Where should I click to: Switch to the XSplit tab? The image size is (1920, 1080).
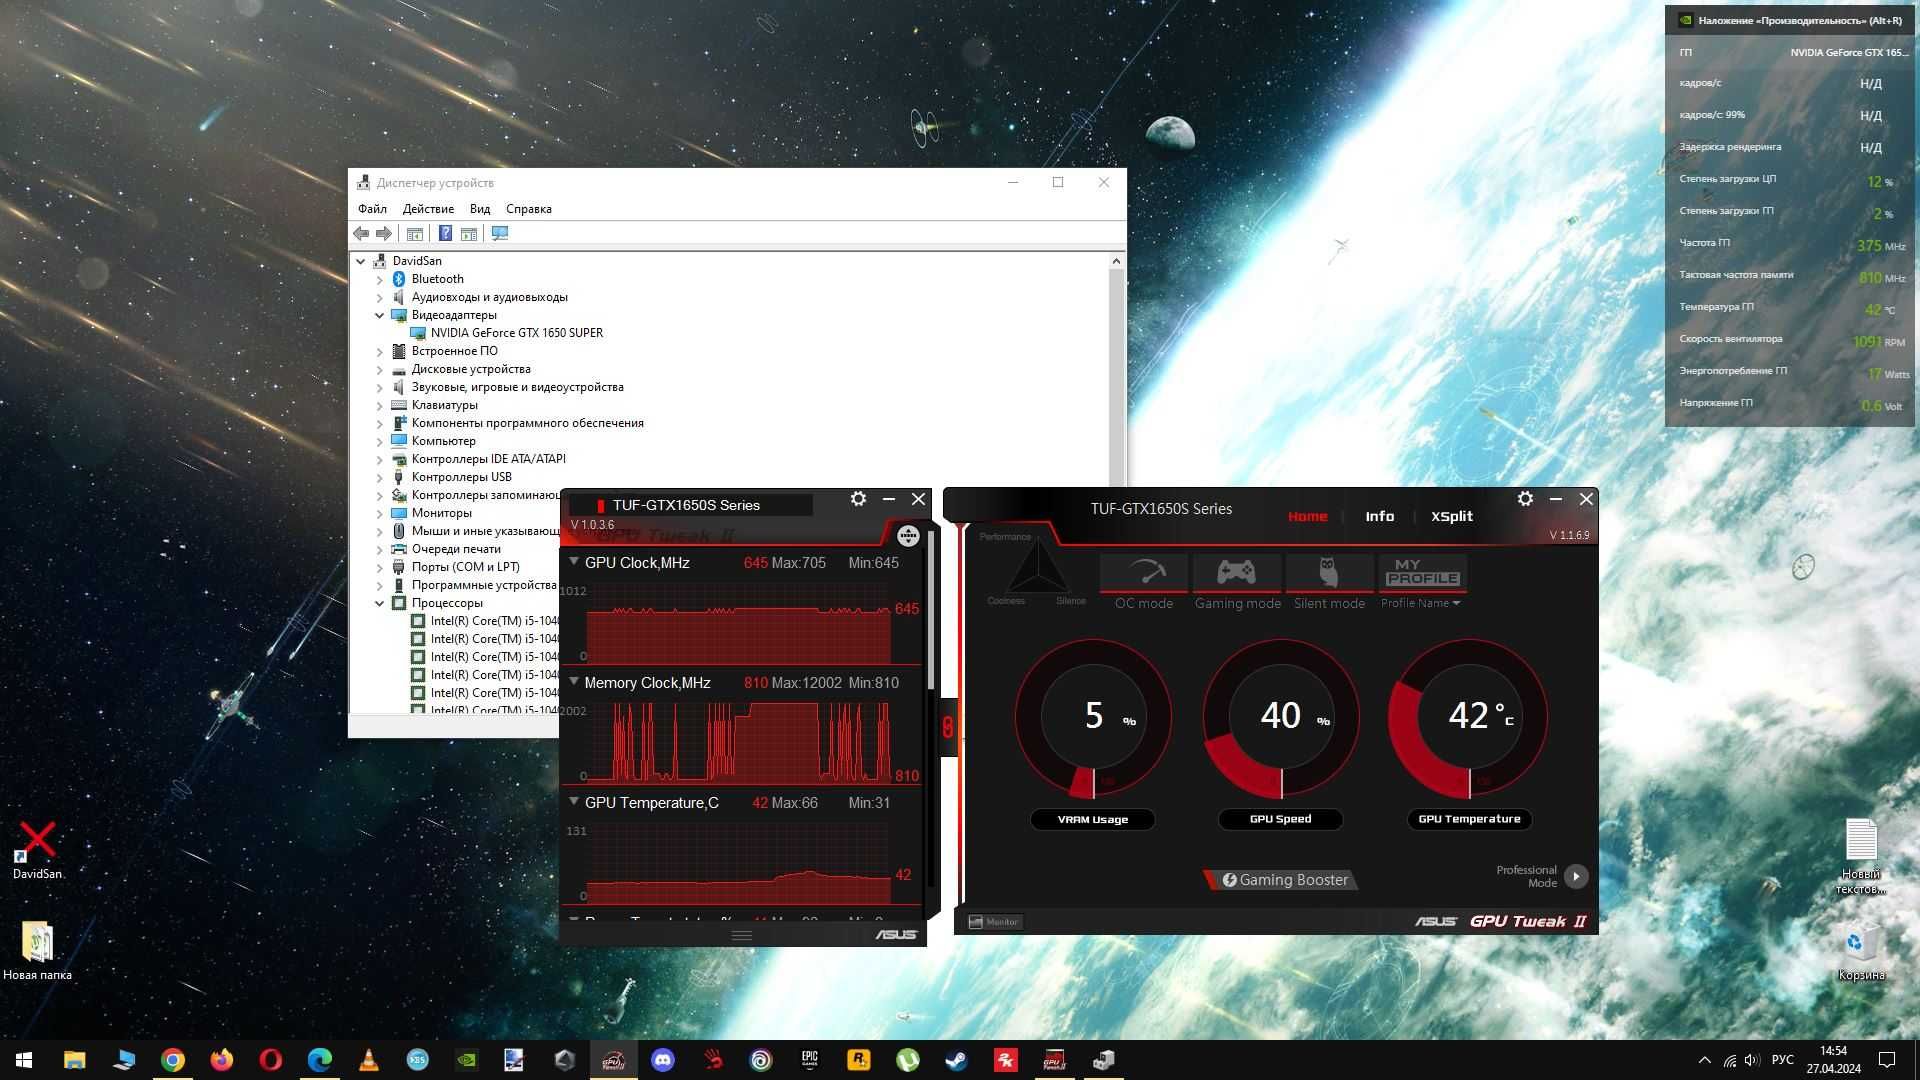(x=1451, y=516)
